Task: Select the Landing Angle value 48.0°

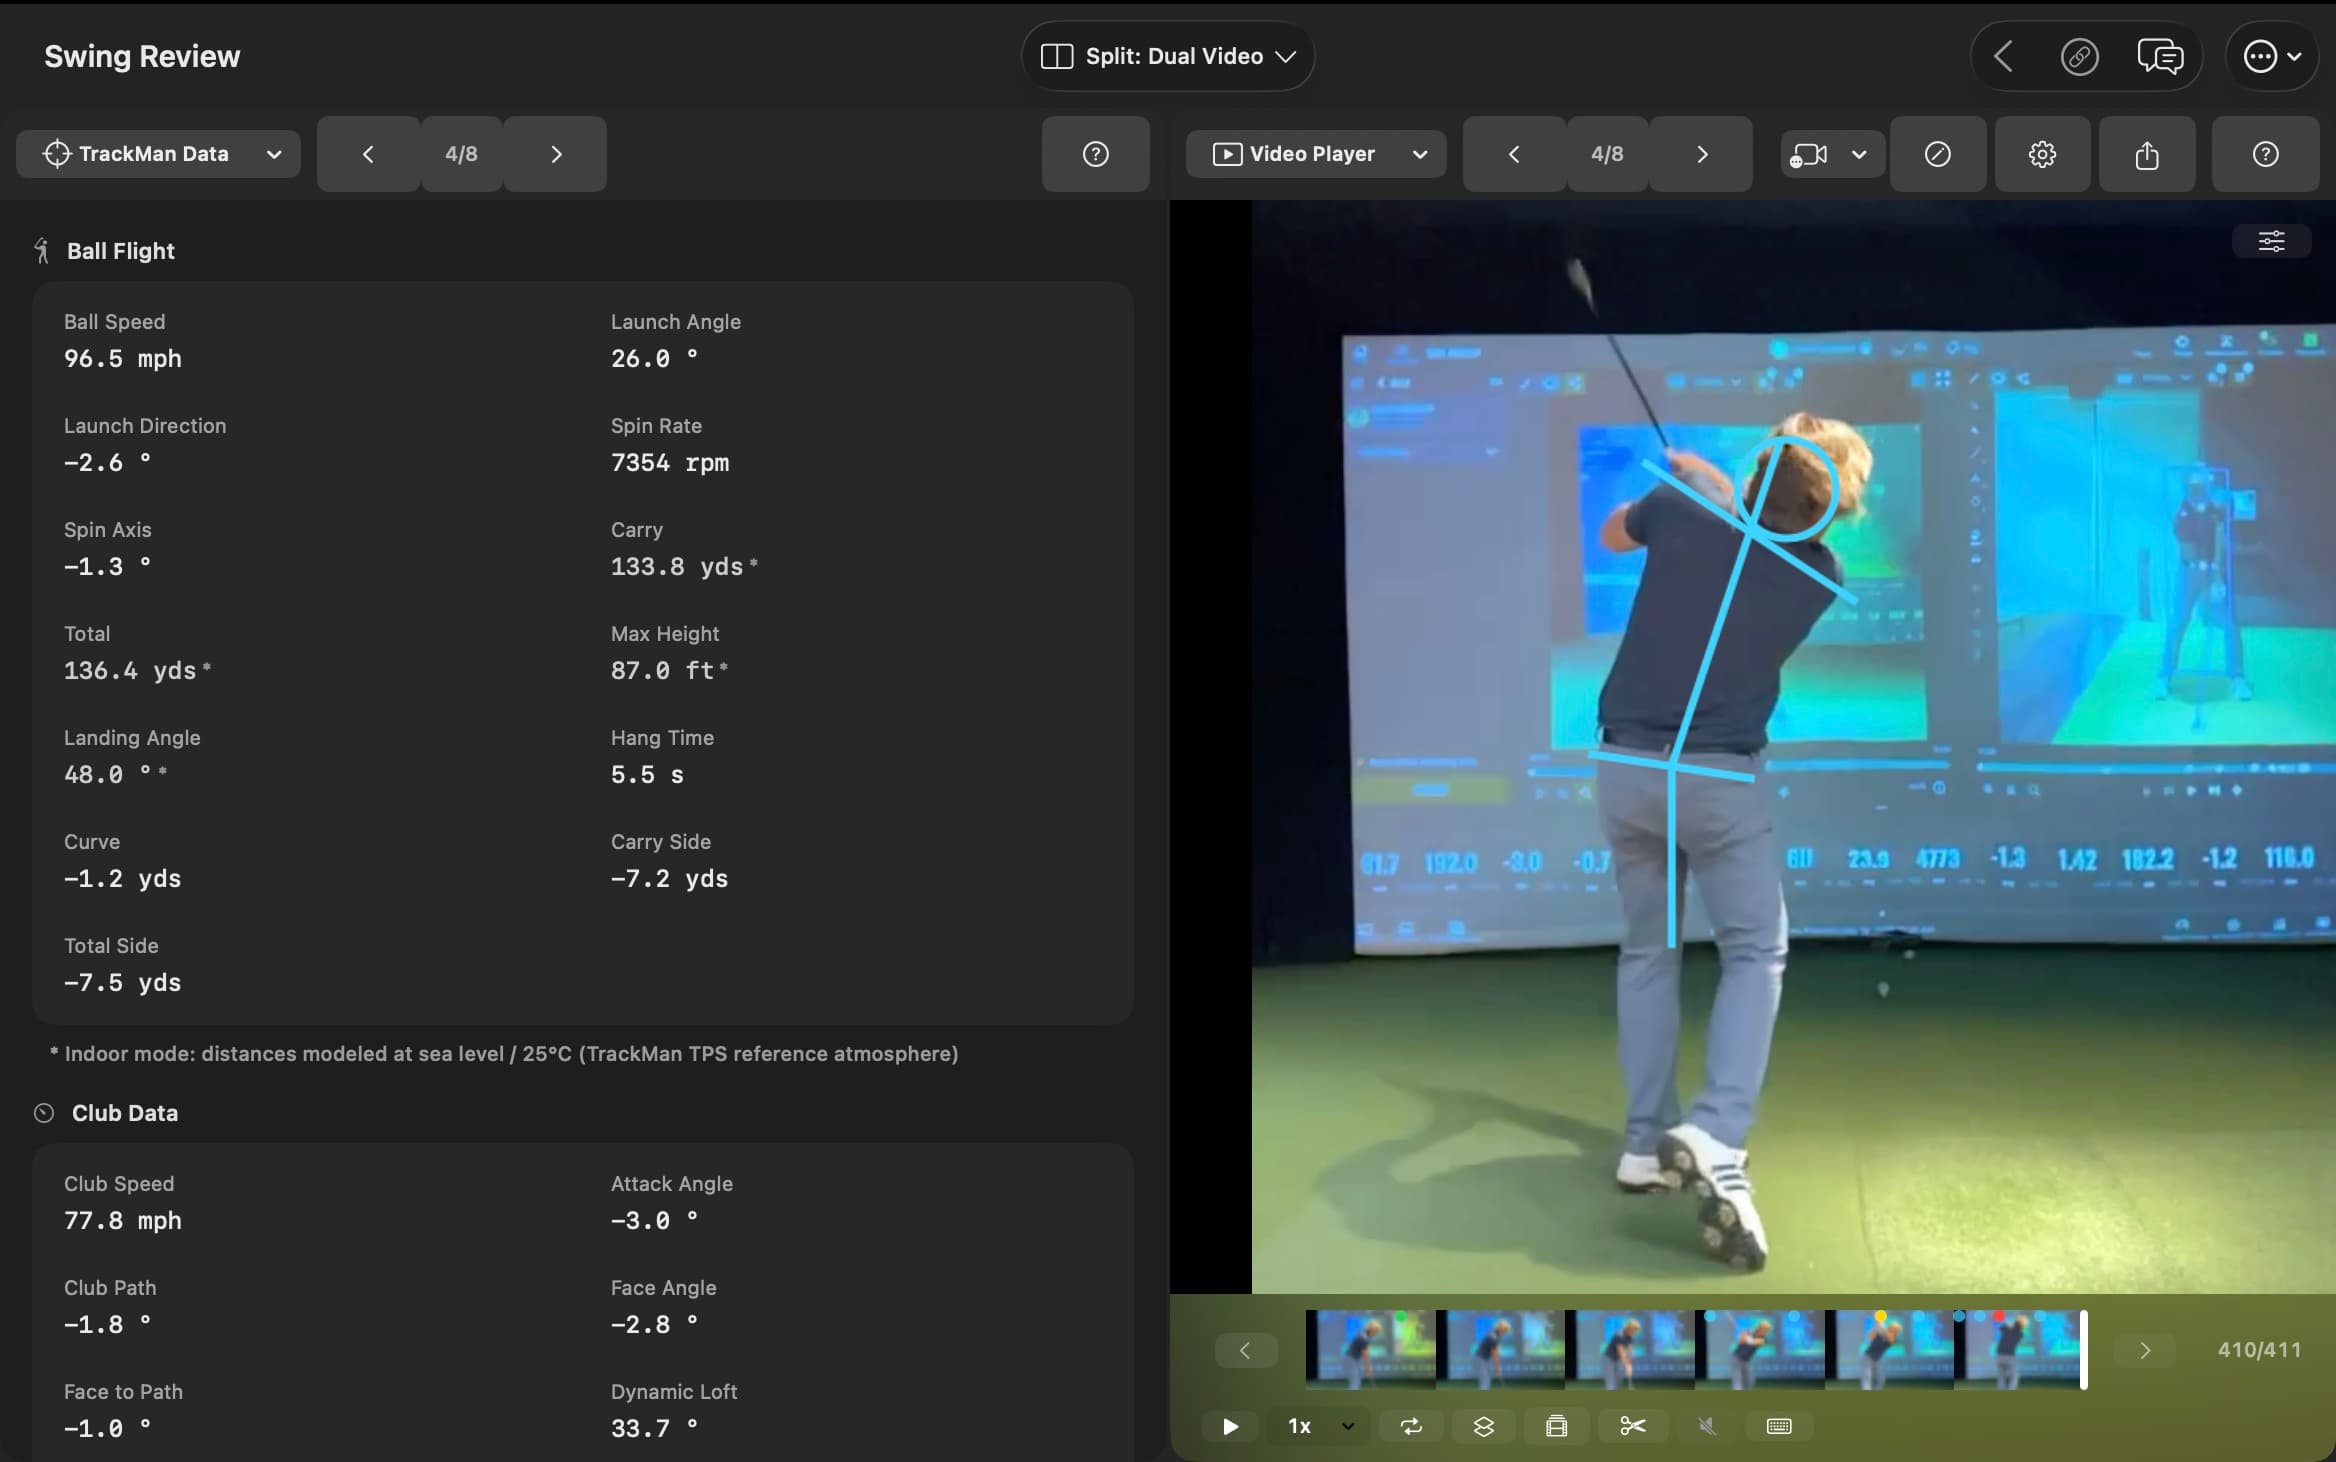Action: [x=108, y=774]
